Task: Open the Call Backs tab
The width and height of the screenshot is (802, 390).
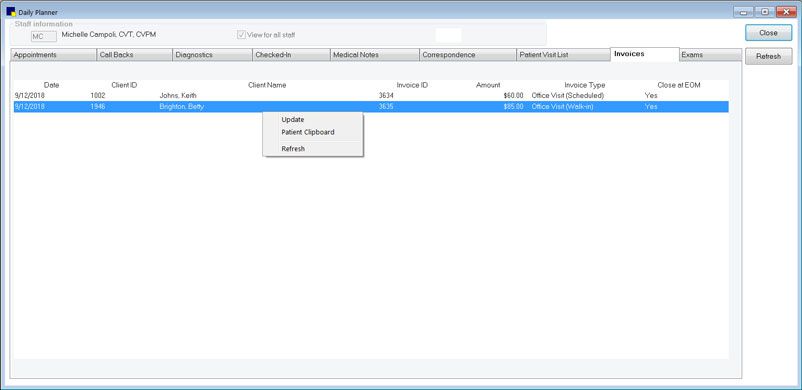Action: click(x=135, y=55)
